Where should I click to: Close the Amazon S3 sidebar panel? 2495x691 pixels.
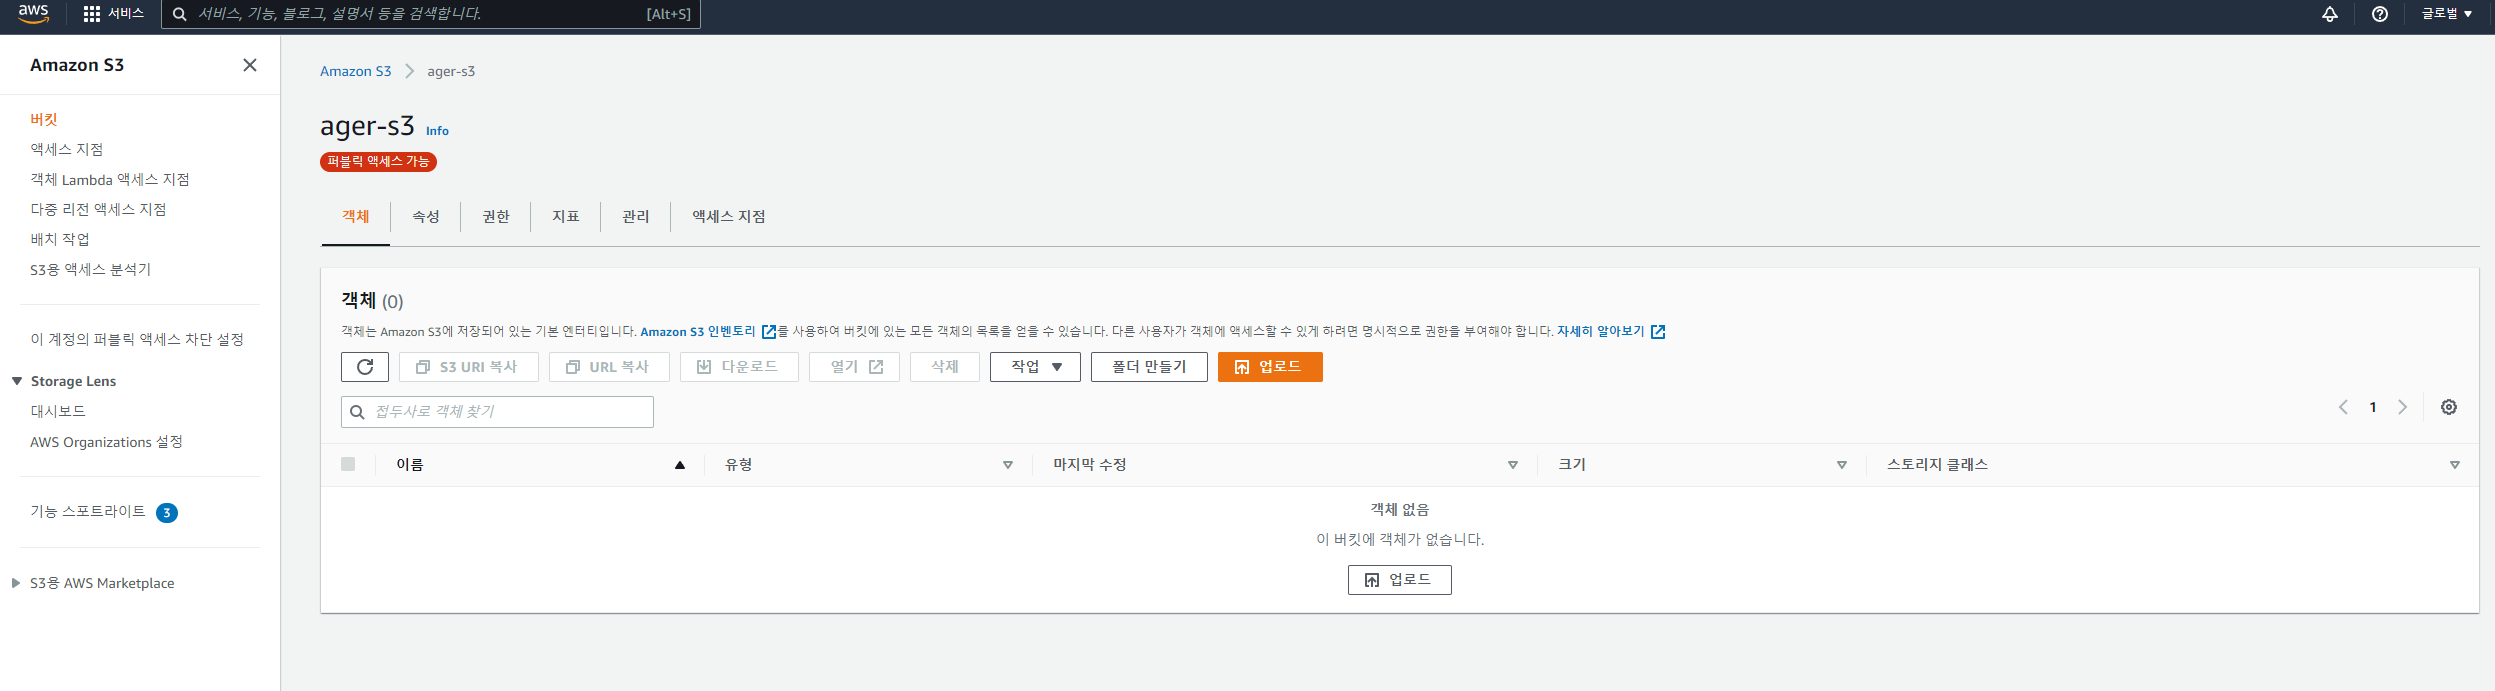click(250, 65)
